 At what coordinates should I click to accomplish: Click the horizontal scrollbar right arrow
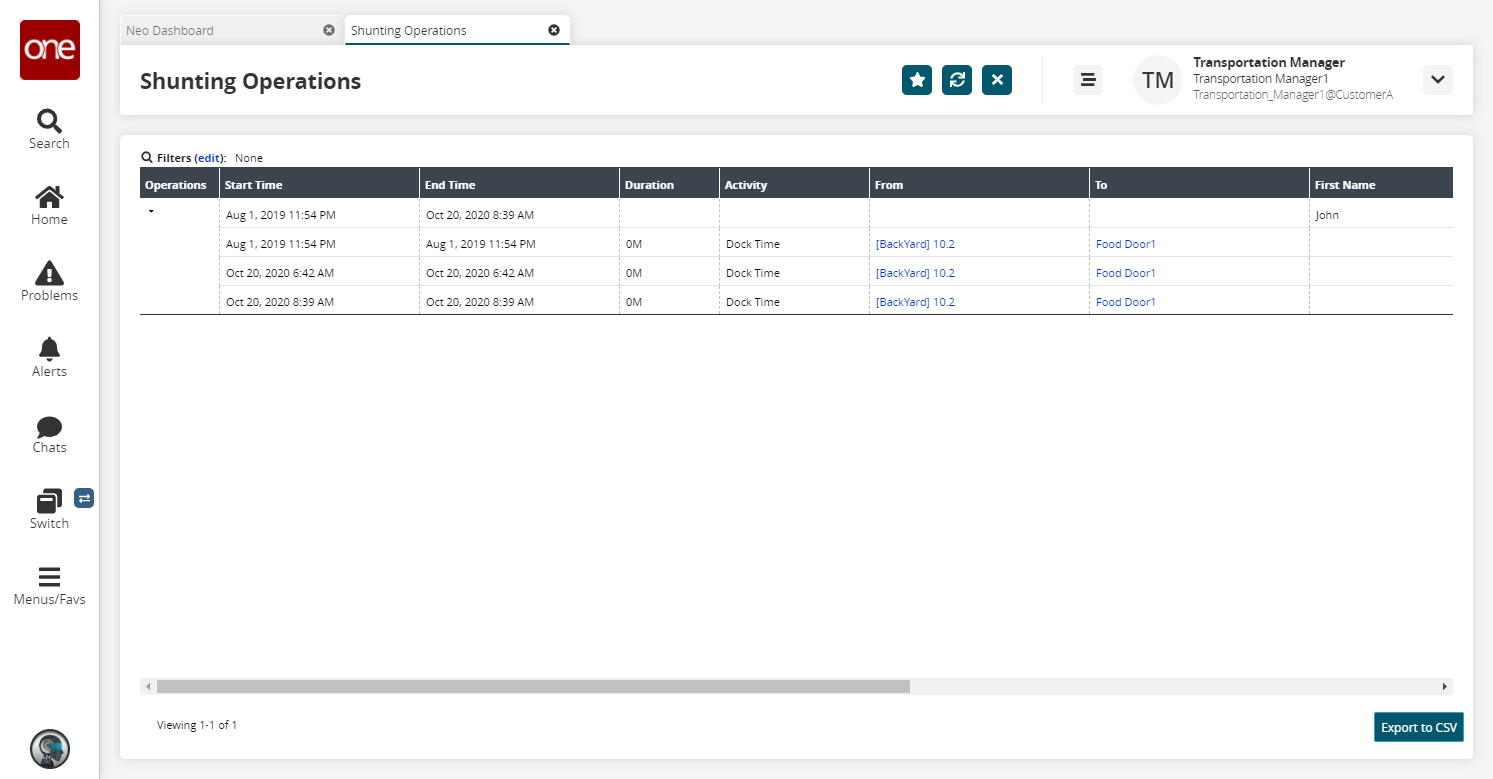click(1444, 687)
